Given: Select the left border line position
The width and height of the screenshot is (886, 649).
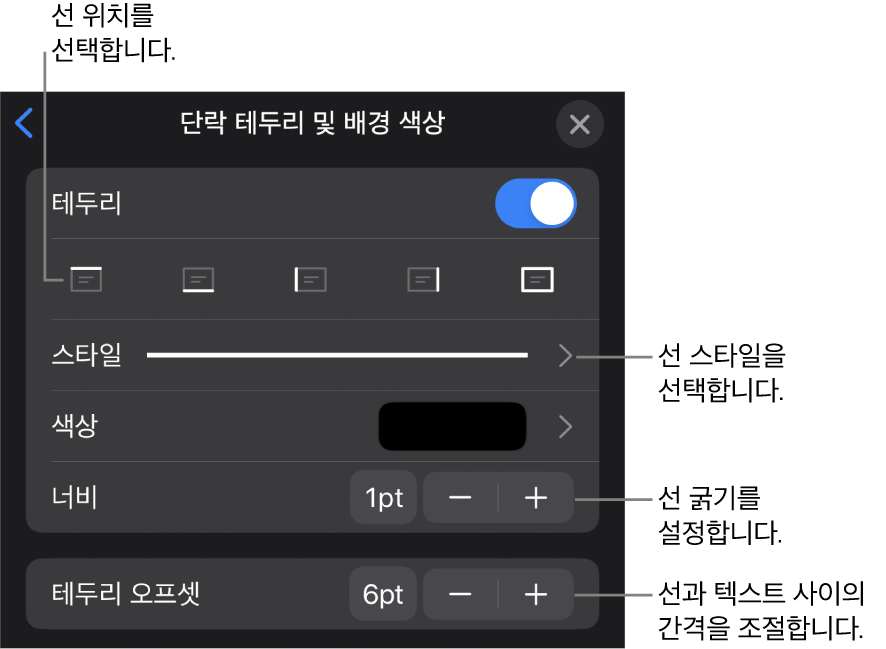Looking at the screenshot, I should click(x=311, y=280).
